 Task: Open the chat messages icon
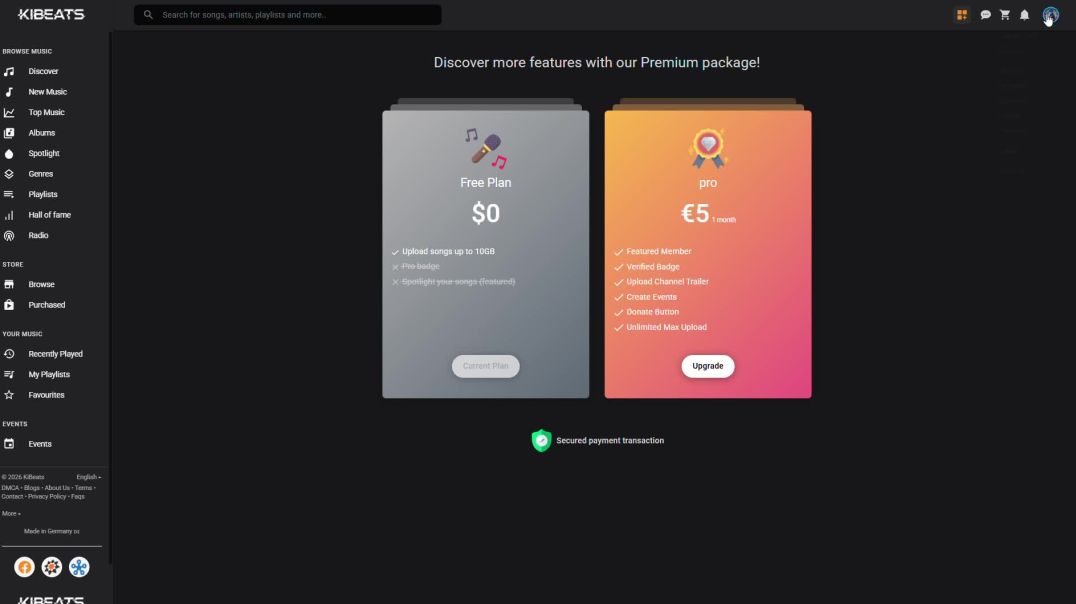point(985,15)
